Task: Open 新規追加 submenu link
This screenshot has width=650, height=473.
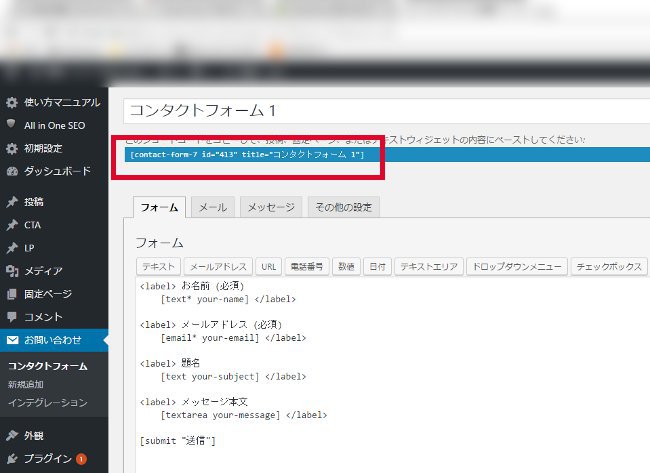Action: 25,384
